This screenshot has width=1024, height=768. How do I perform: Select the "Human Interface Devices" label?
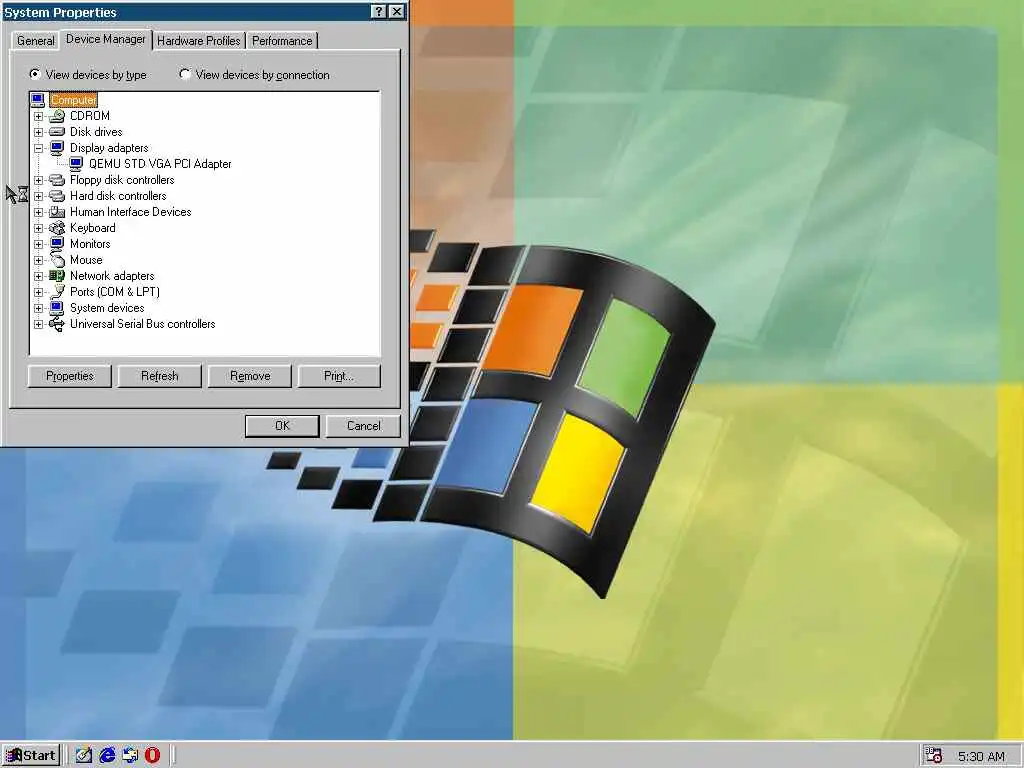131,212
